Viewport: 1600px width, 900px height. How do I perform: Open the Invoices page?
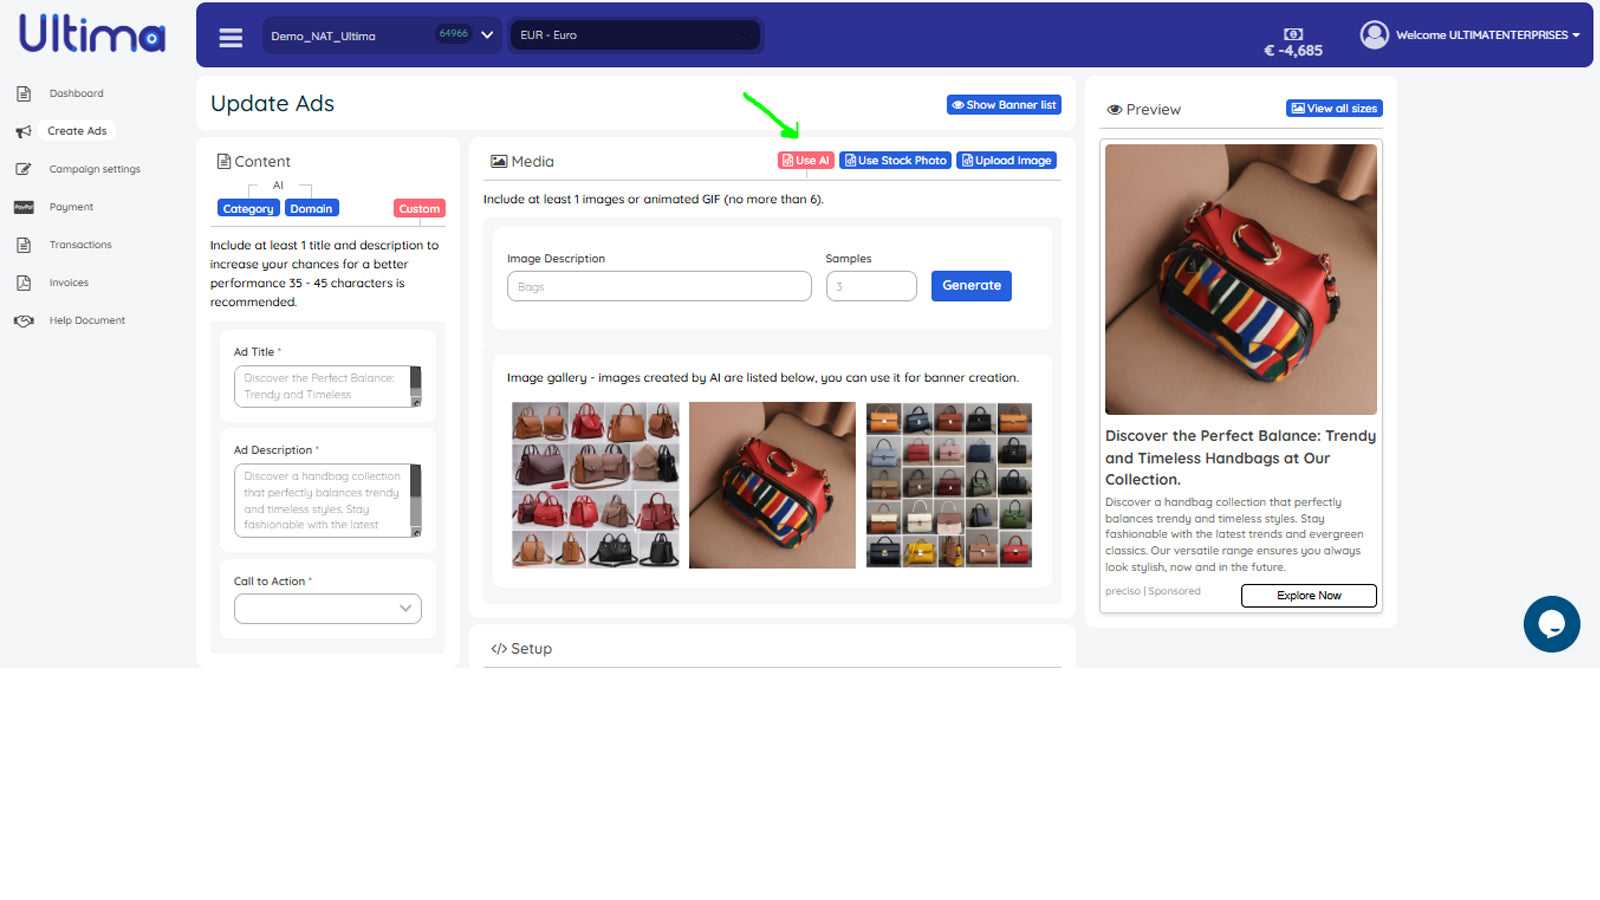coord(69,283)
